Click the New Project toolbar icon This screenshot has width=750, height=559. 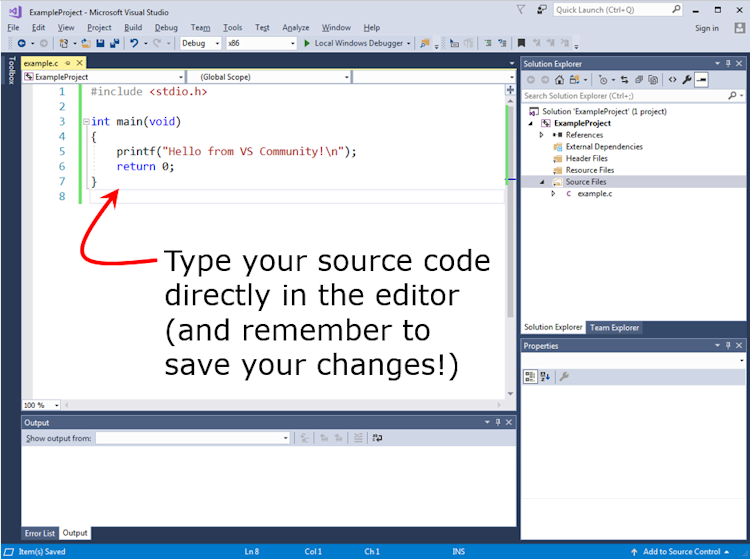tap(64, 43)
